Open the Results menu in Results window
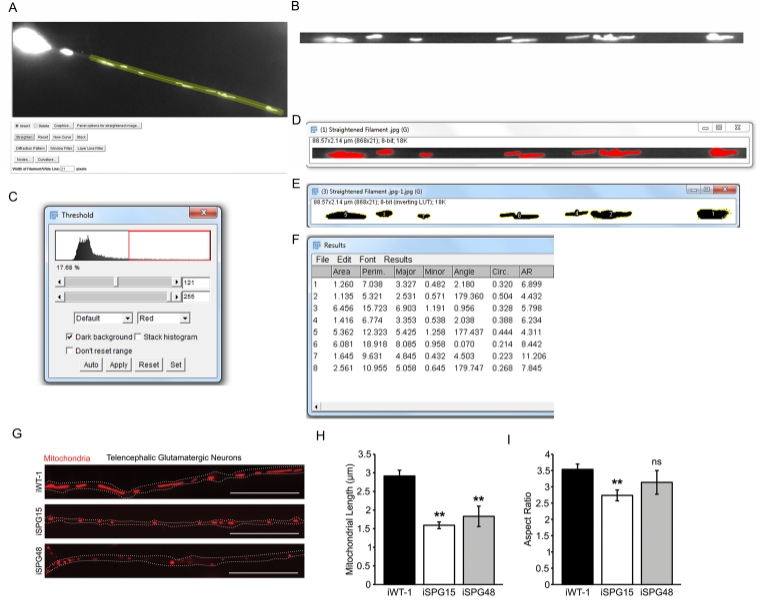Screen dimensions: 760x603 [398, 259]
